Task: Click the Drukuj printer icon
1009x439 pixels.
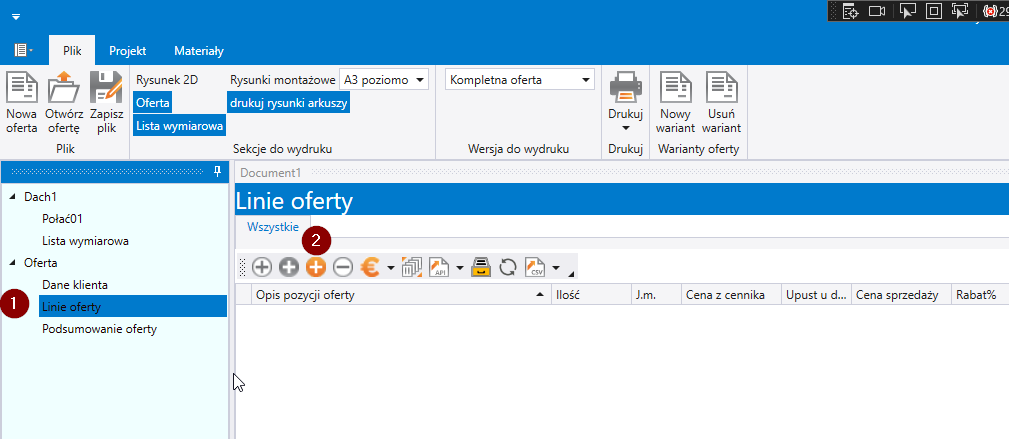Action: (625, 88)
